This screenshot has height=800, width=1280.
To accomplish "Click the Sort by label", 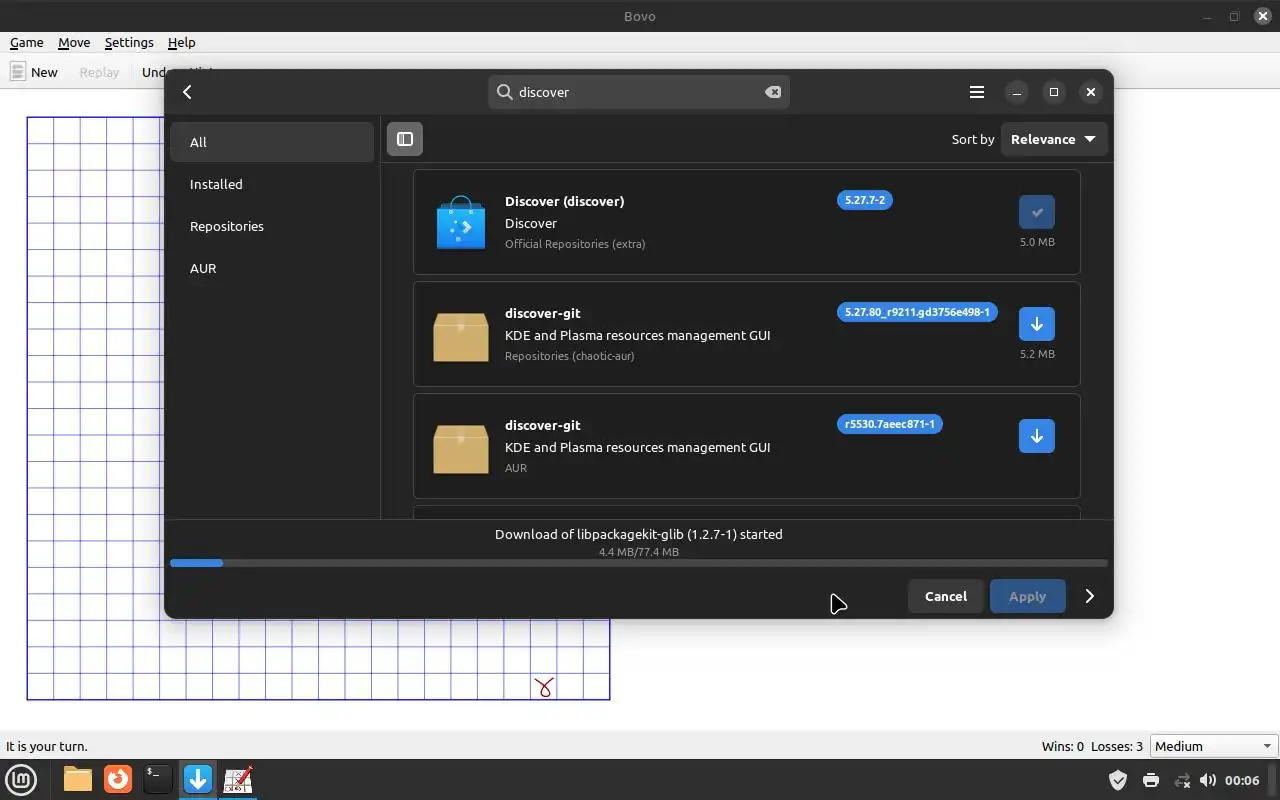I will 973,139.
